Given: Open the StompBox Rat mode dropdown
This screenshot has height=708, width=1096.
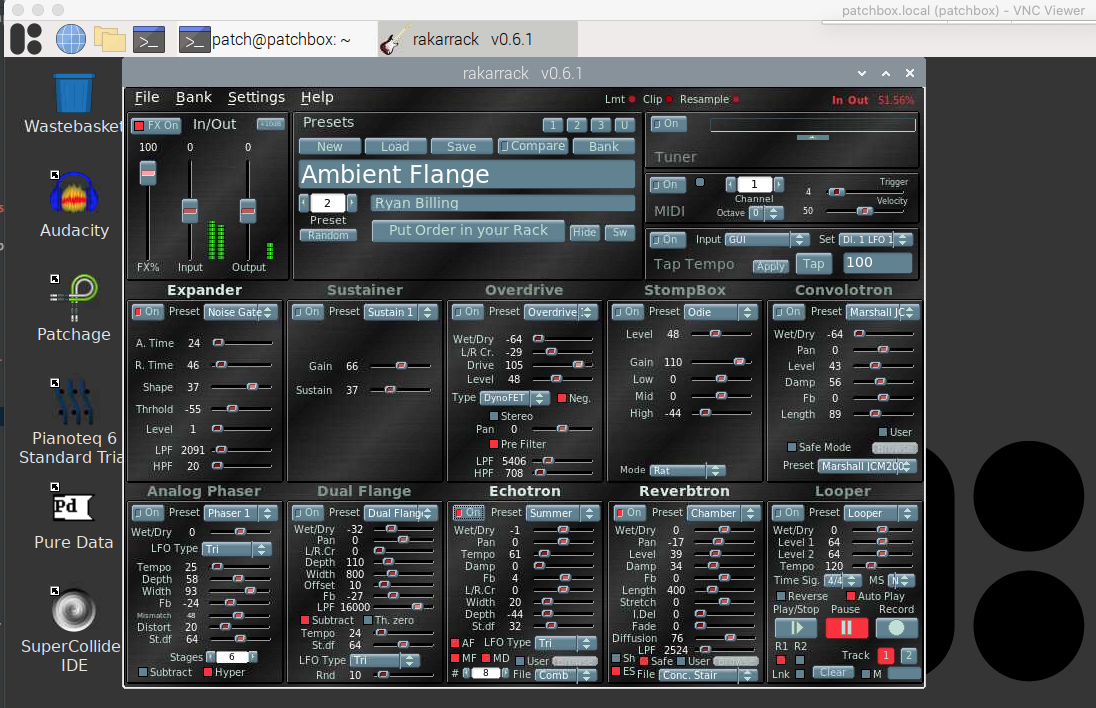Looking at the screenshot, I should coord(688,470).
